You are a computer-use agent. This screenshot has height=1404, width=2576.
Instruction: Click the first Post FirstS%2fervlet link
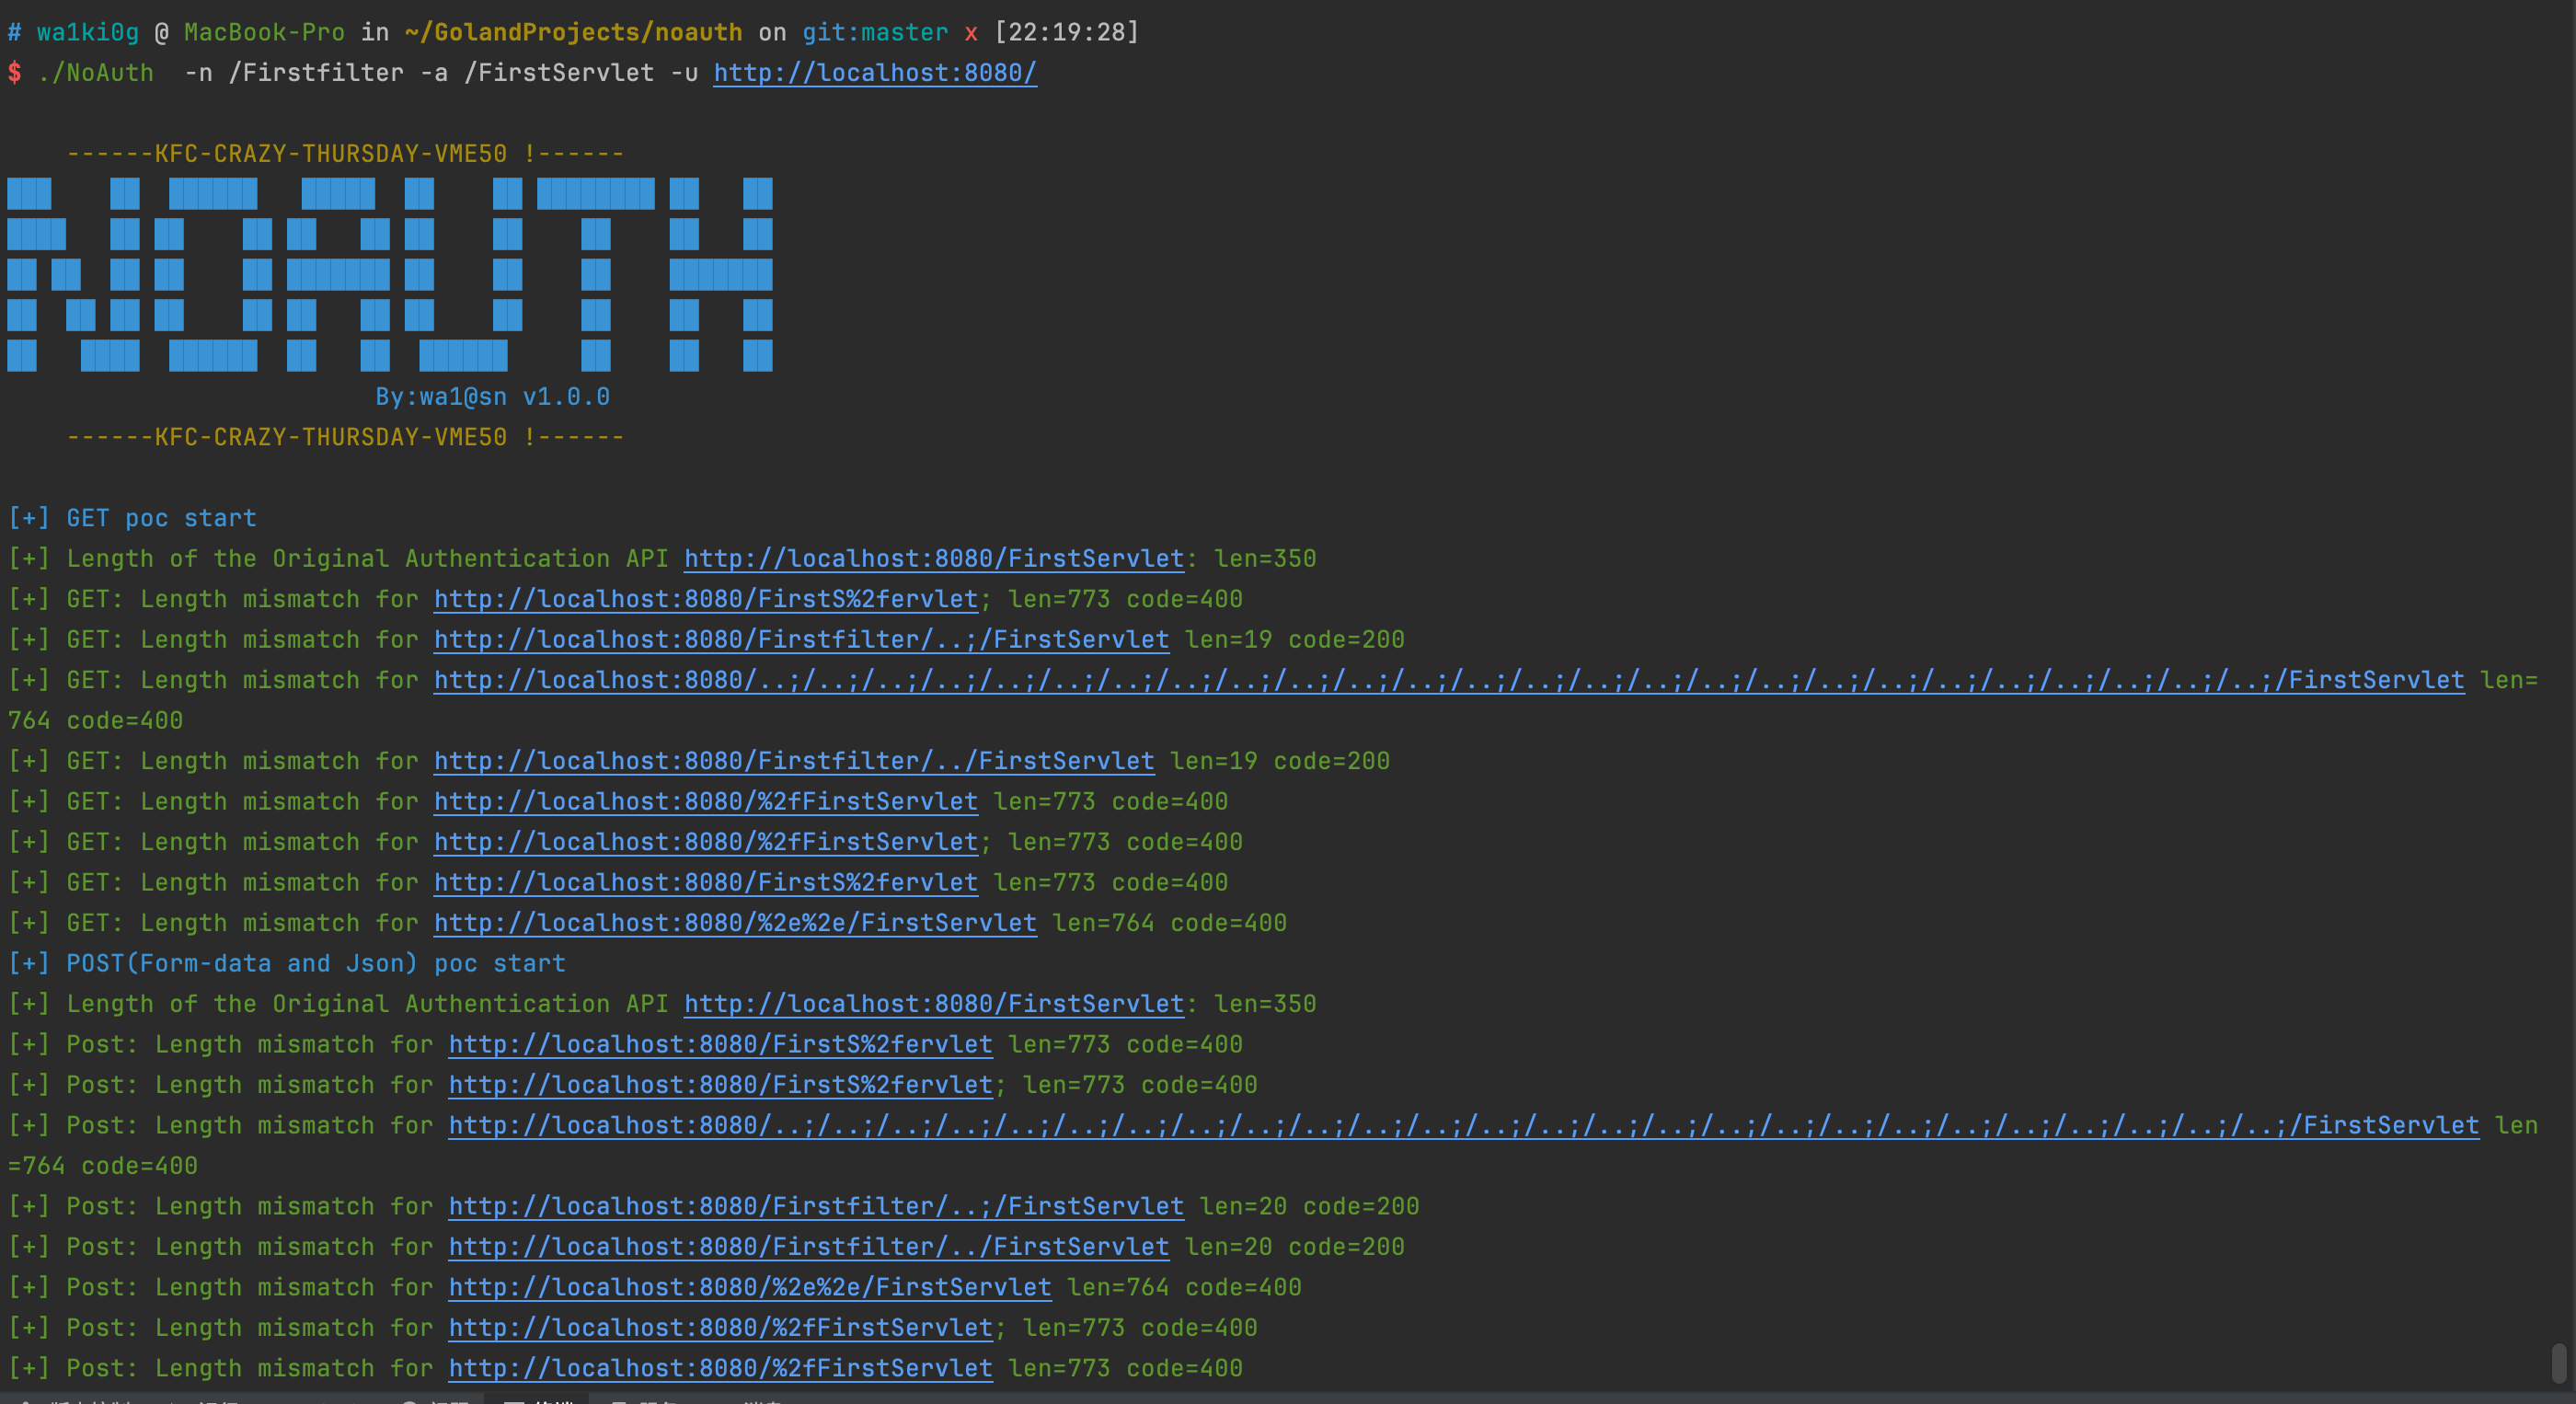pos(720,1044)
